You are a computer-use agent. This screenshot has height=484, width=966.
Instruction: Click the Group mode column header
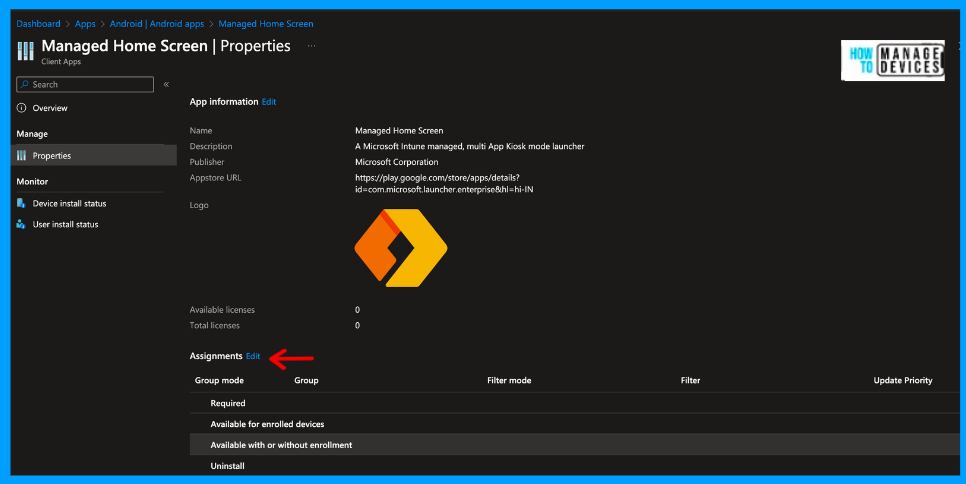click(x=219, y=381)
